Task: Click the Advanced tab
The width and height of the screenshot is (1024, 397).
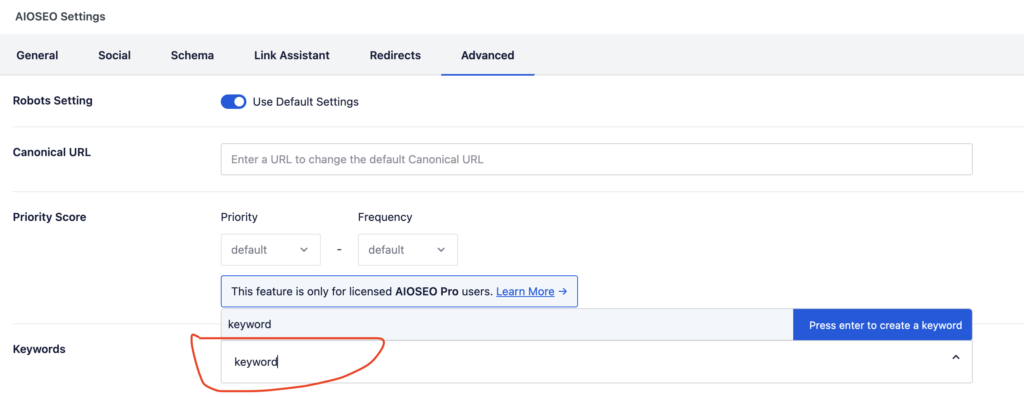Action: (x=487, y=56)
